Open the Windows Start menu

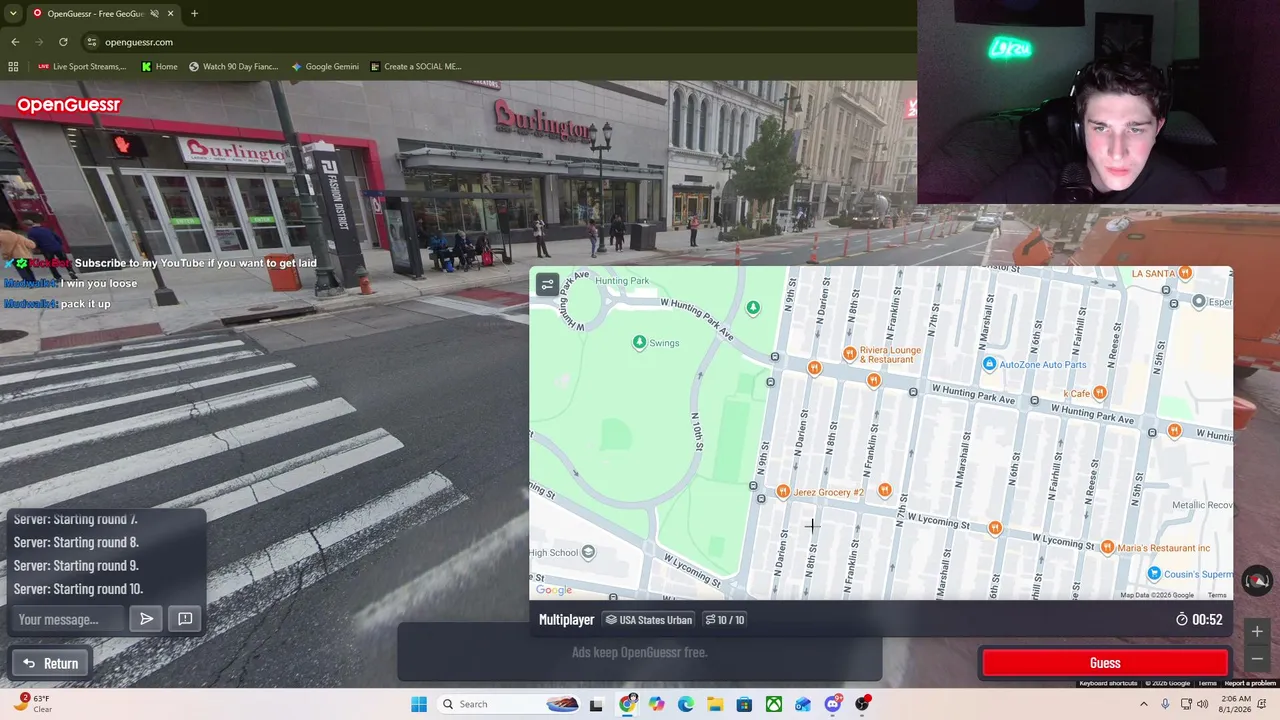coord(419,704)
